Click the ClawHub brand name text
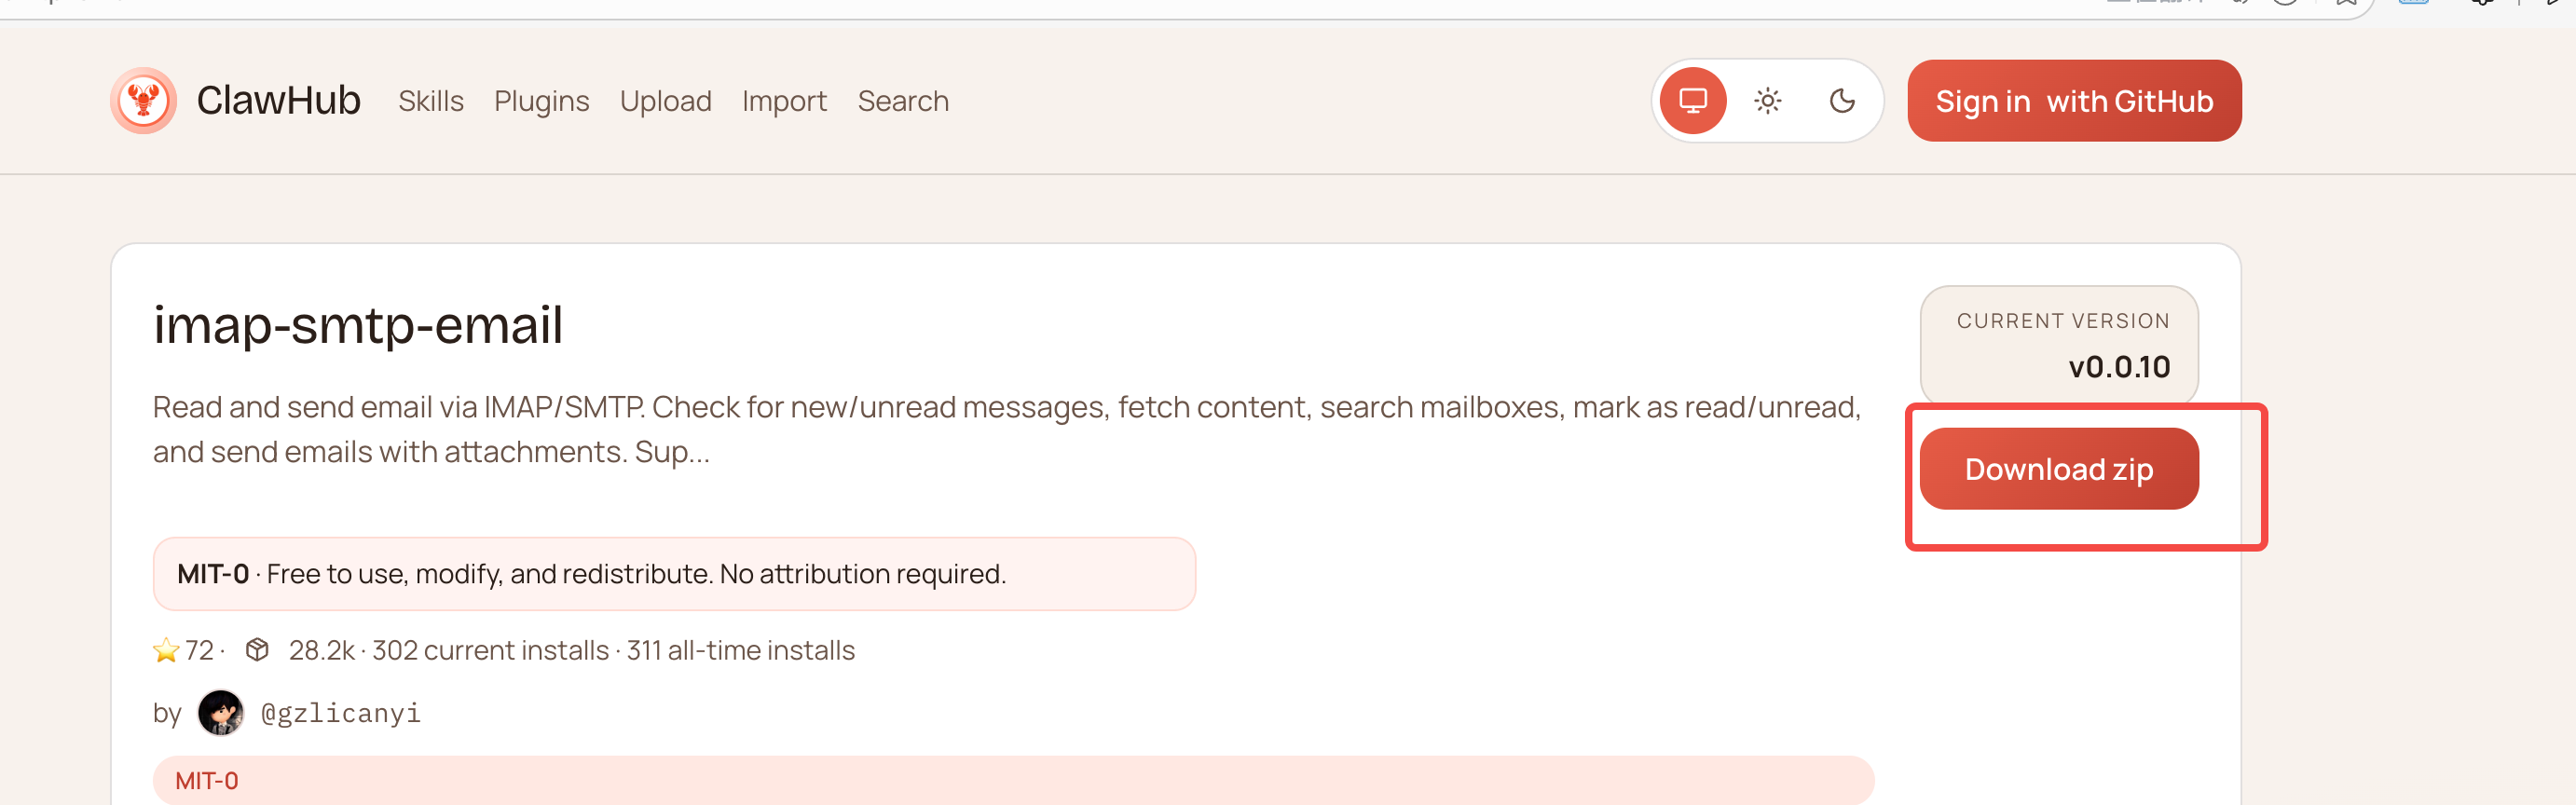The height and width of the screenshot is (805, 2576). [x=278, y=101]
